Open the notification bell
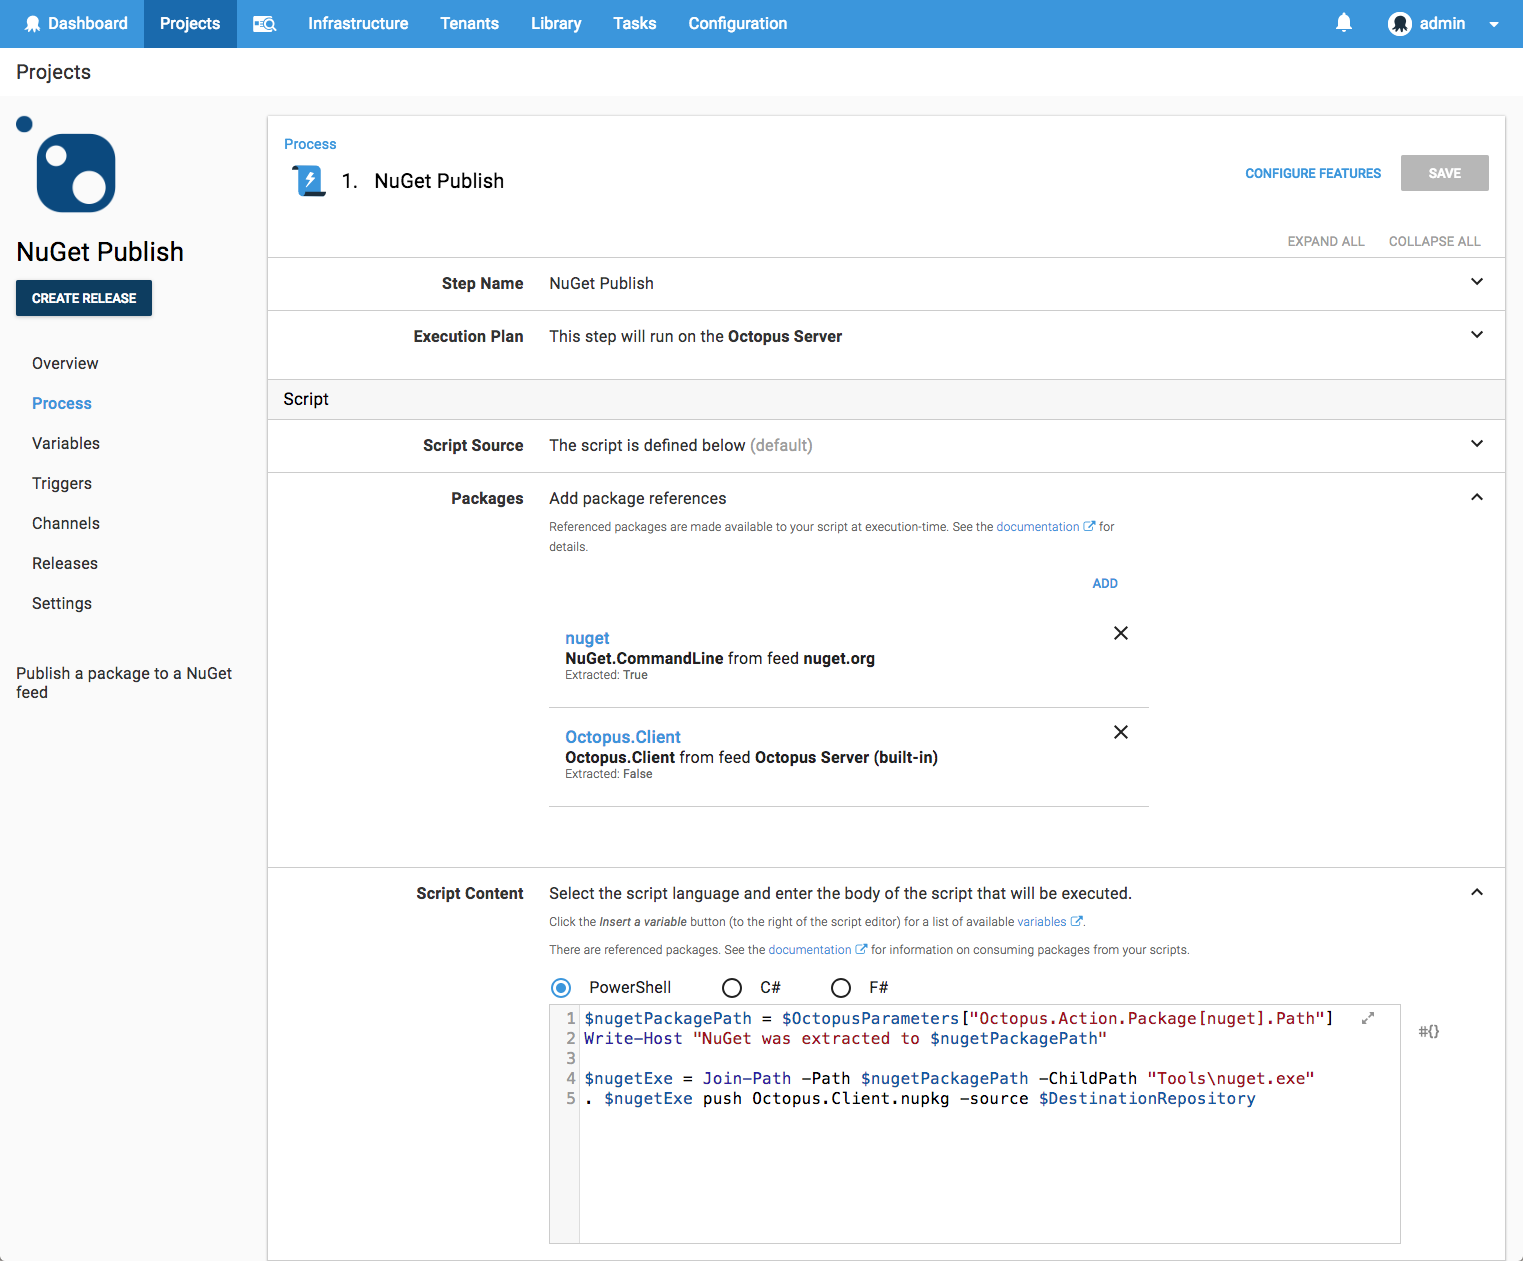 1343,22
